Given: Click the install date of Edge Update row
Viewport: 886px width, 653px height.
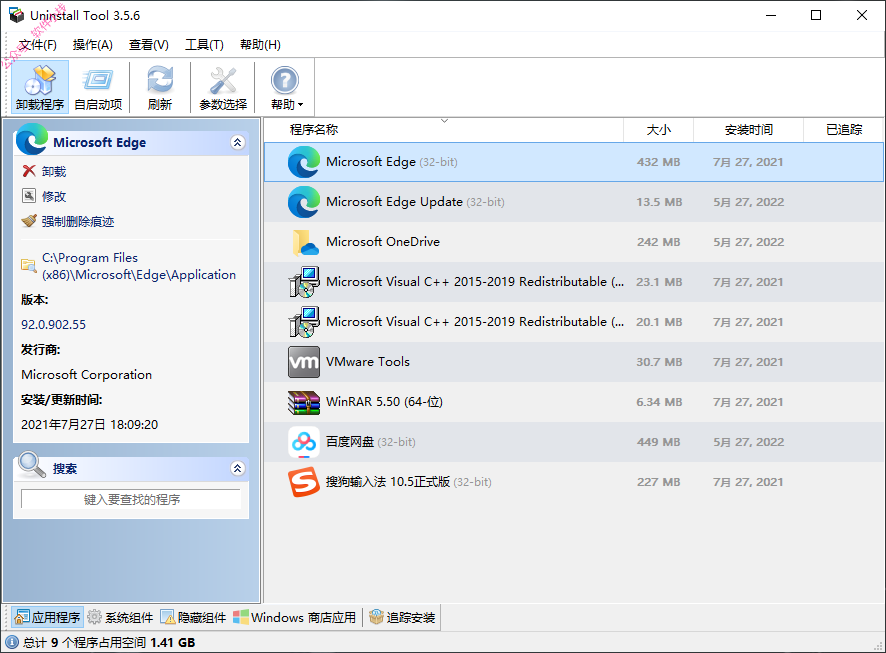Looking at the screenshot, I should pyautogui.click(x=748, y=202).
